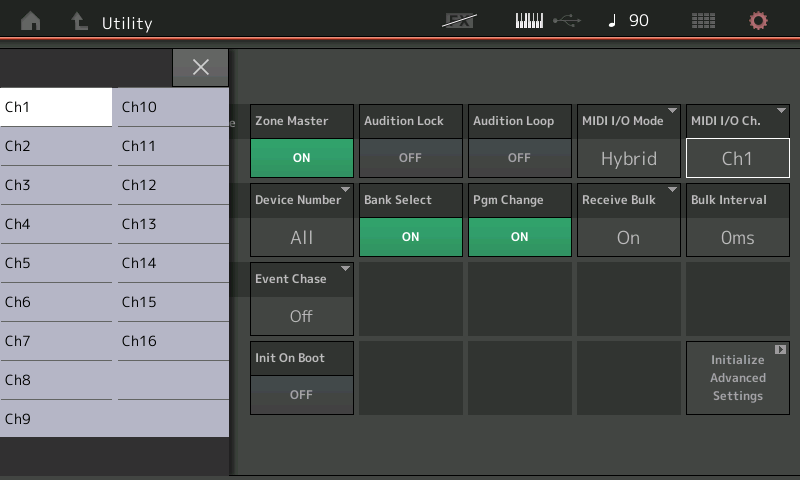The image size is (800, 480).
Task: Disable Bank Select reception
Action: point(410,237)
